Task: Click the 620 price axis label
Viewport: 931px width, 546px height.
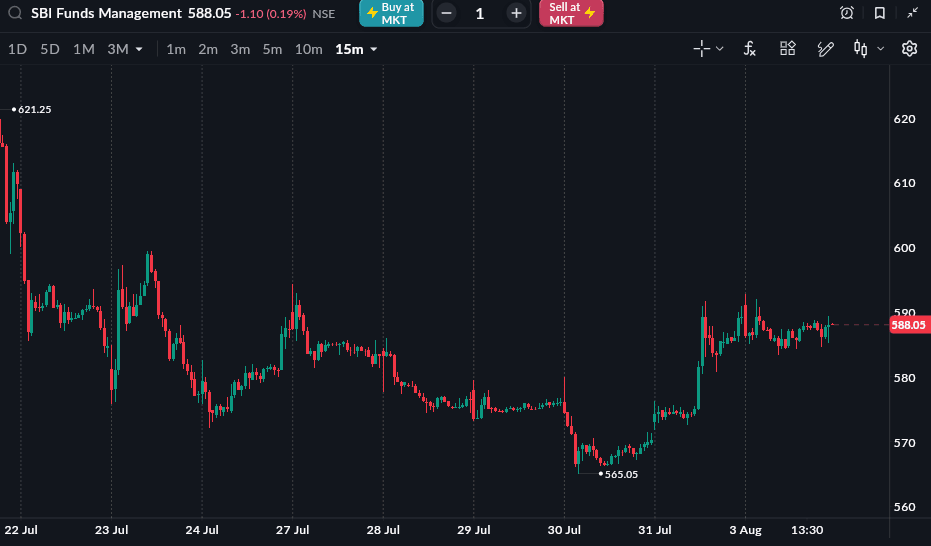Action: click(904, 119)
